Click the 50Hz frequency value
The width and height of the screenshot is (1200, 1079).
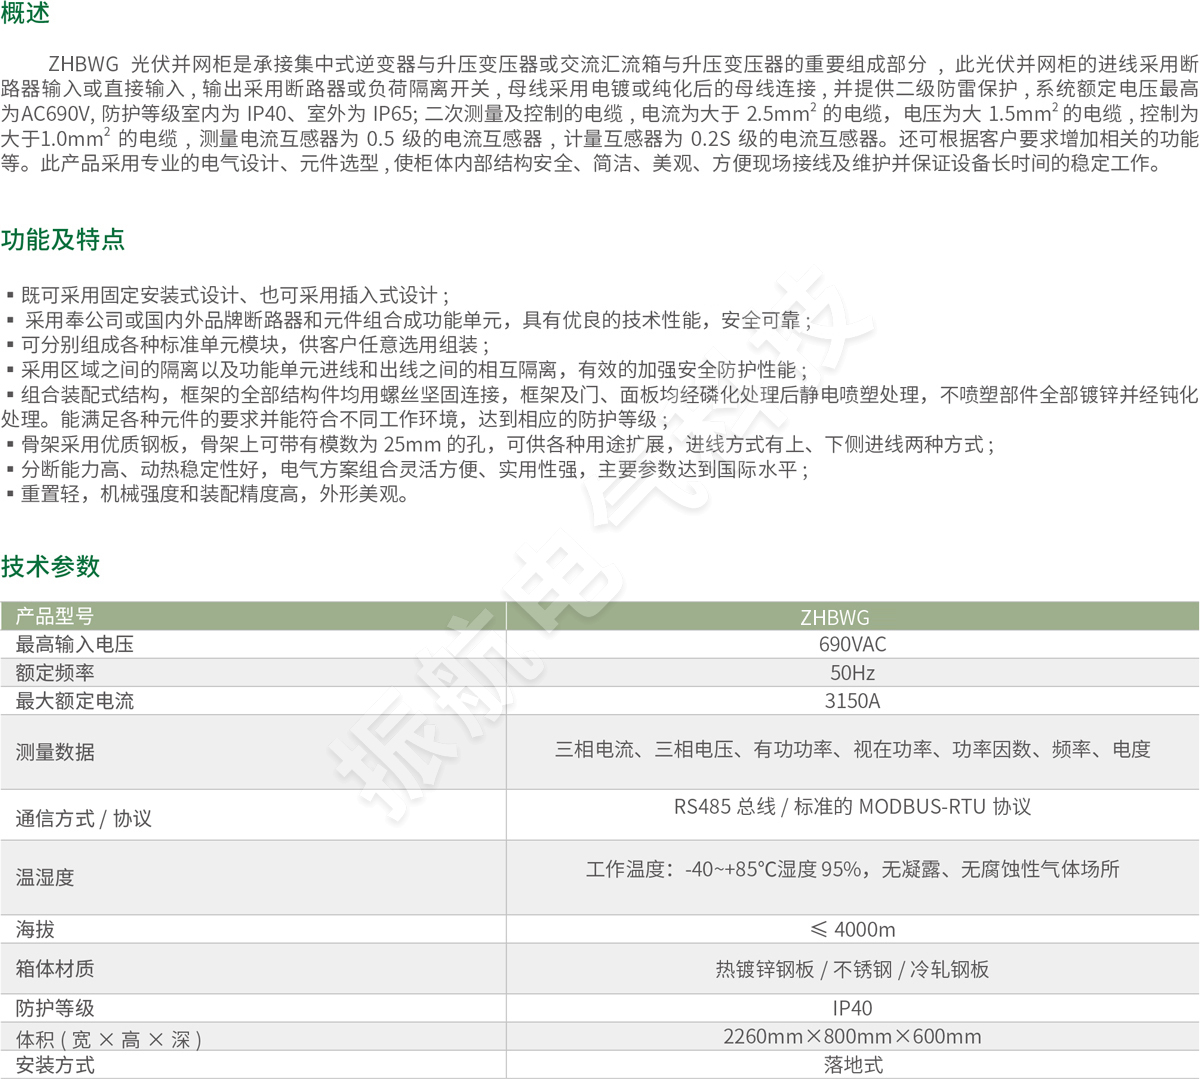coord(852,673)
